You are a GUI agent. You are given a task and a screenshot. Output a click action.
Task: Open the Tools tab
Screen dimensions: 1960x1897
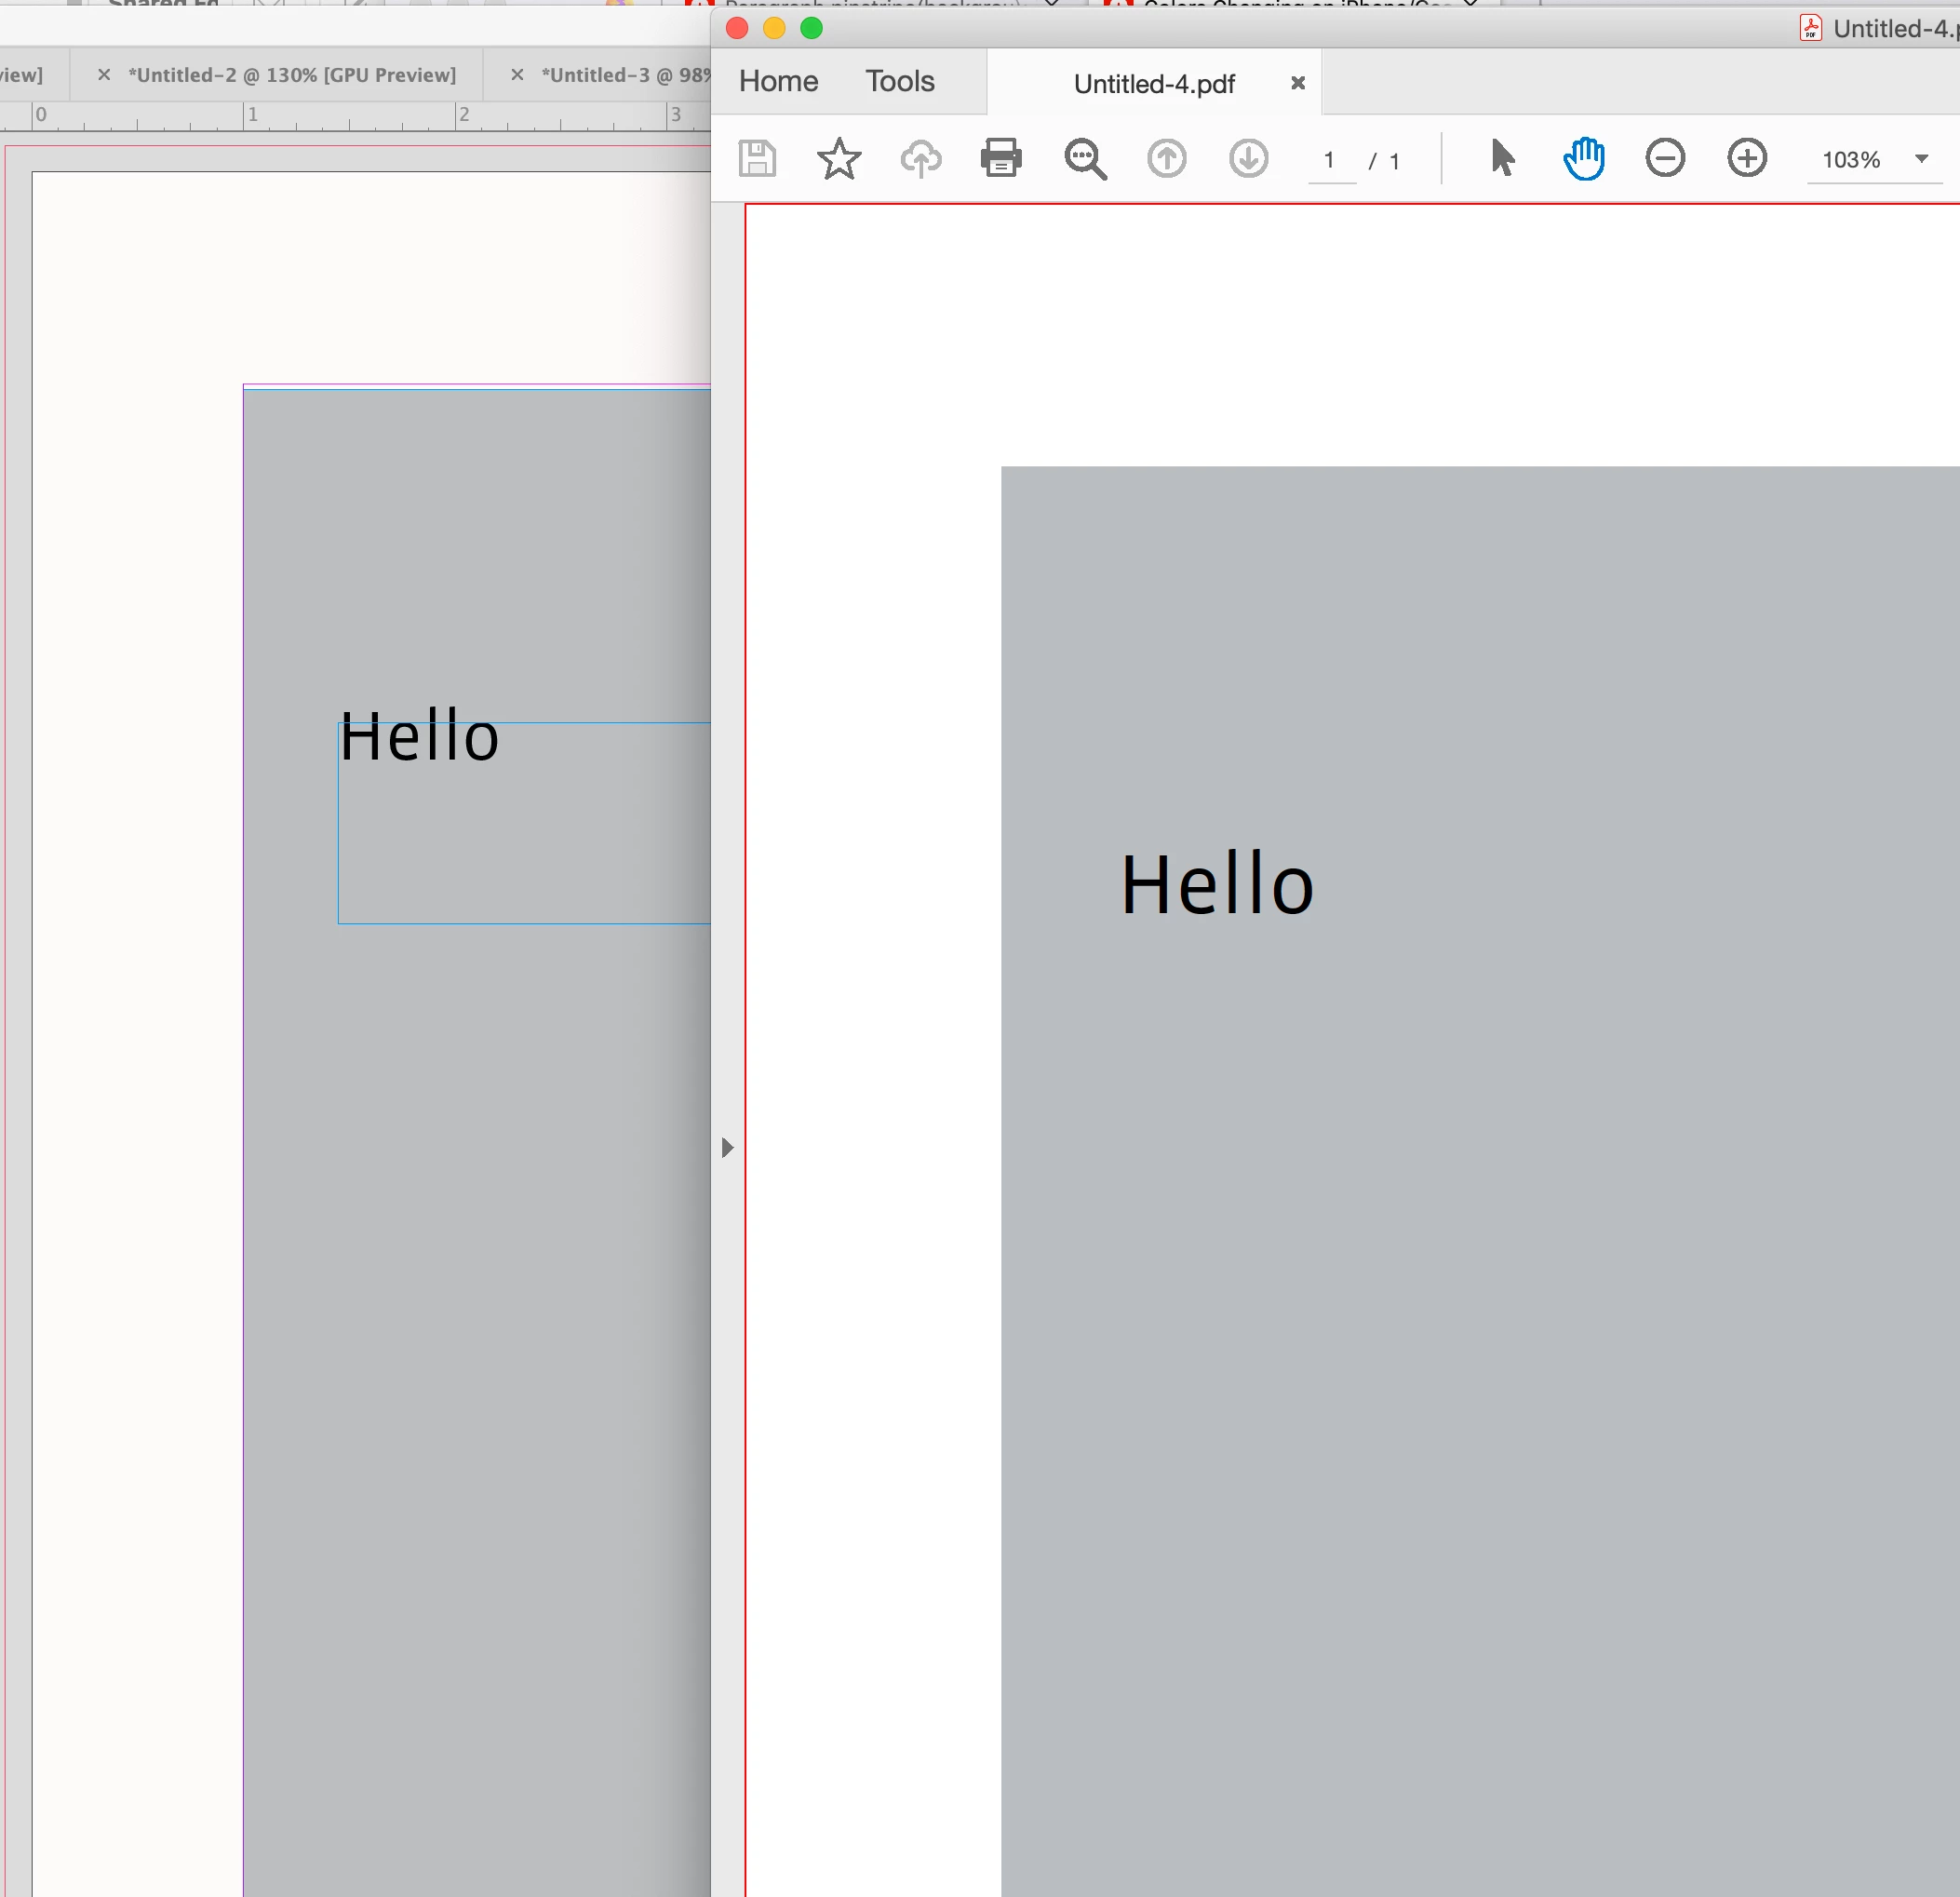(x=899, y=81)
